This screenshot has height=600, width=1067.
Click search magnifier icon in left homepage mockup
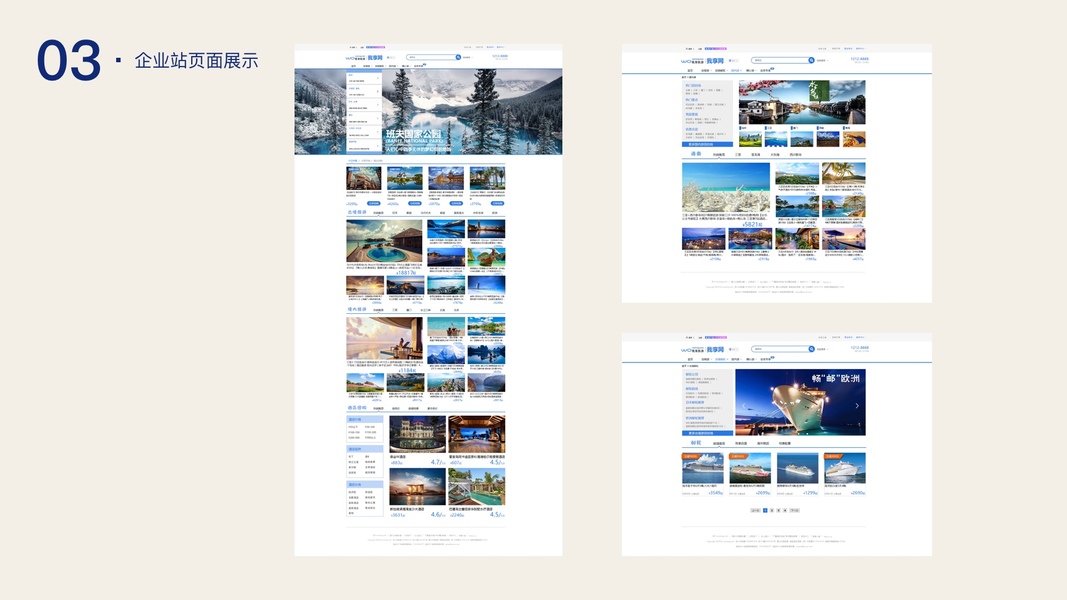tap(458, 57)
